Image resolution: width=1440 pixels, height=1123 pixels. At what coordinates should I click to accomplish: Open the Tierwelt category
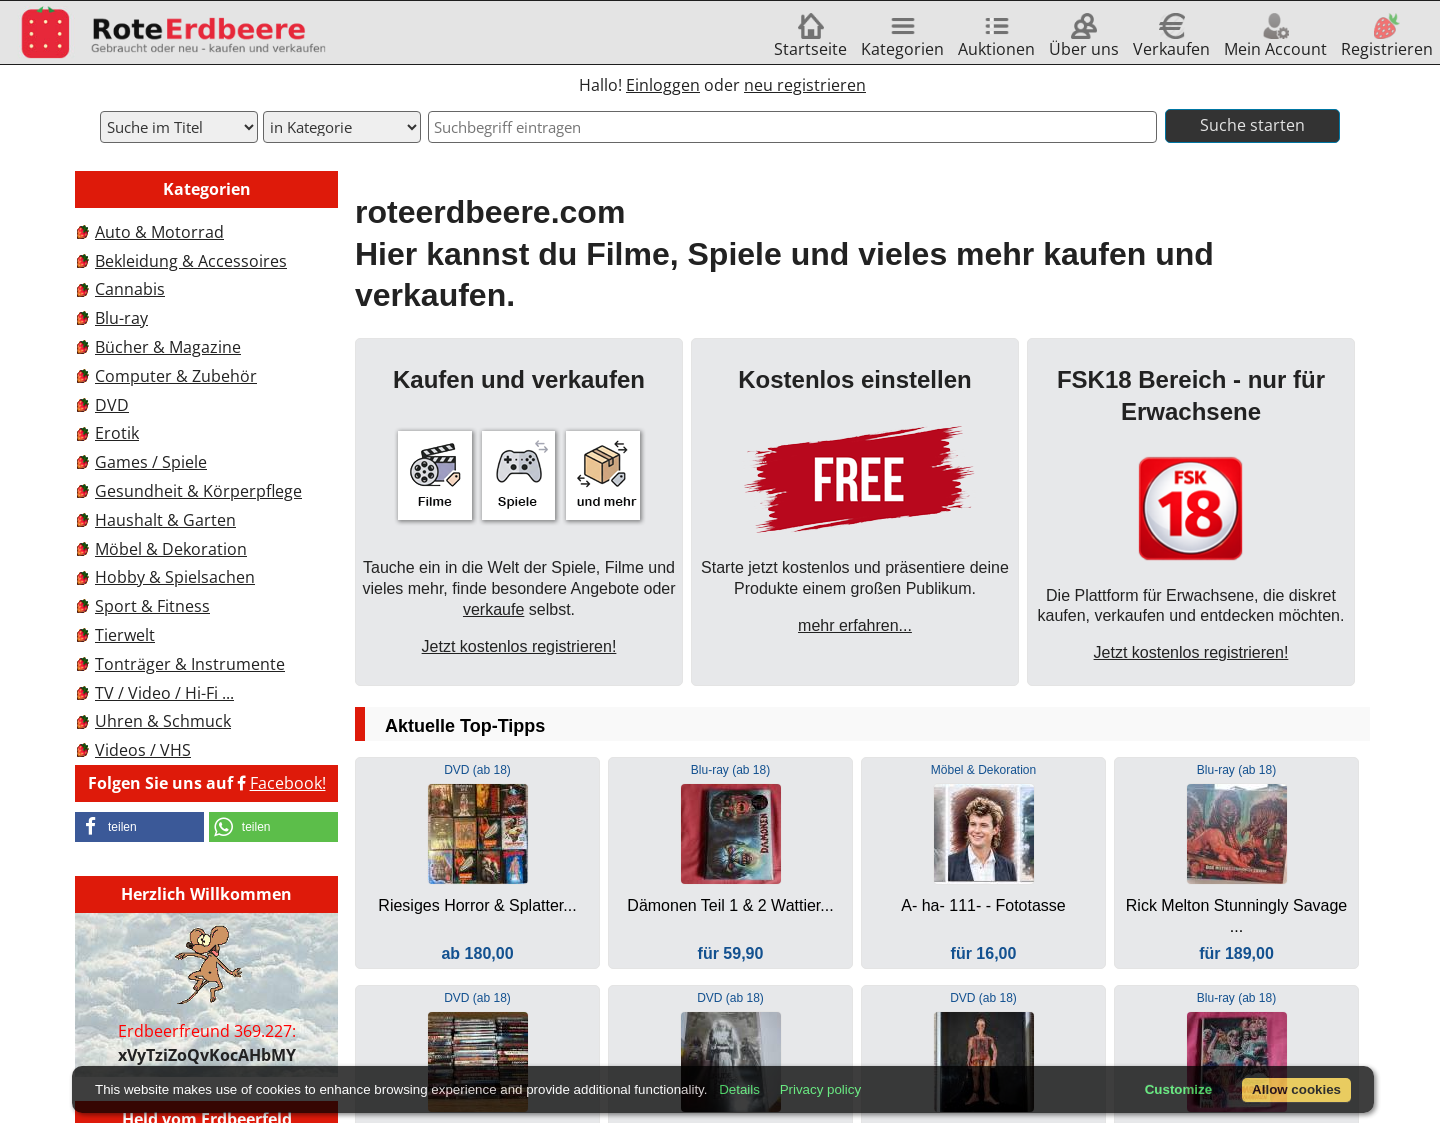(125, 635)
